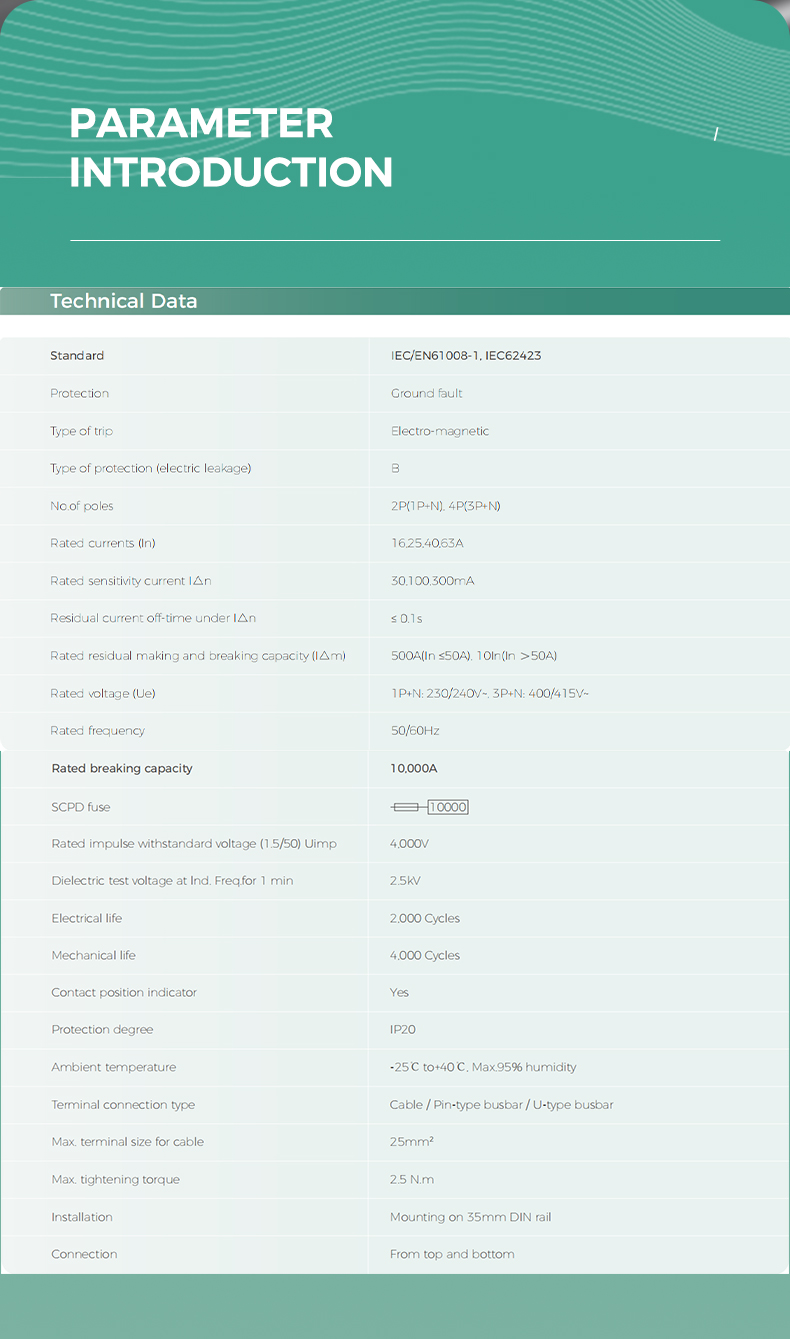
Task: Click the IEC/EN61008-1, IEC62423 value
Action: point(466,356)
